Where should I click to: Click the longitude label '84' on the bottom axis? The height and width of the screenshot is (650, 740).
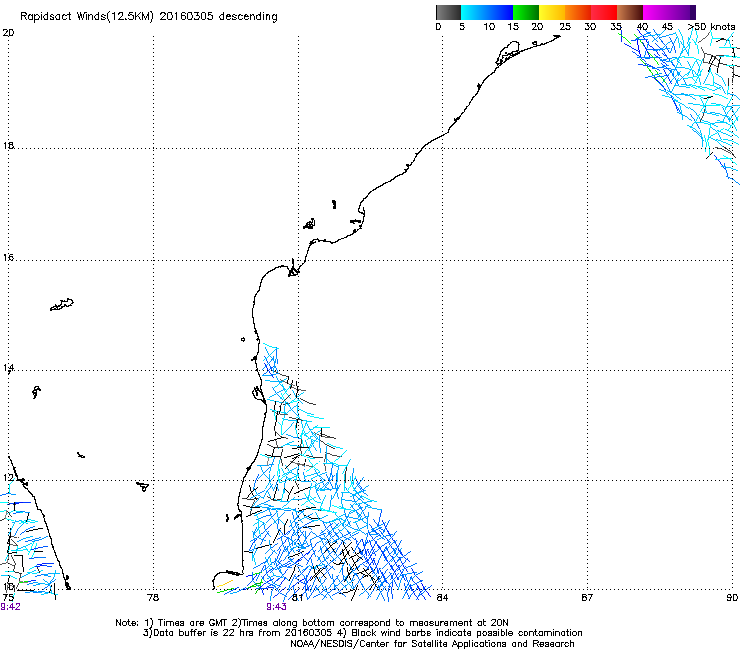(x=442, y=598)
